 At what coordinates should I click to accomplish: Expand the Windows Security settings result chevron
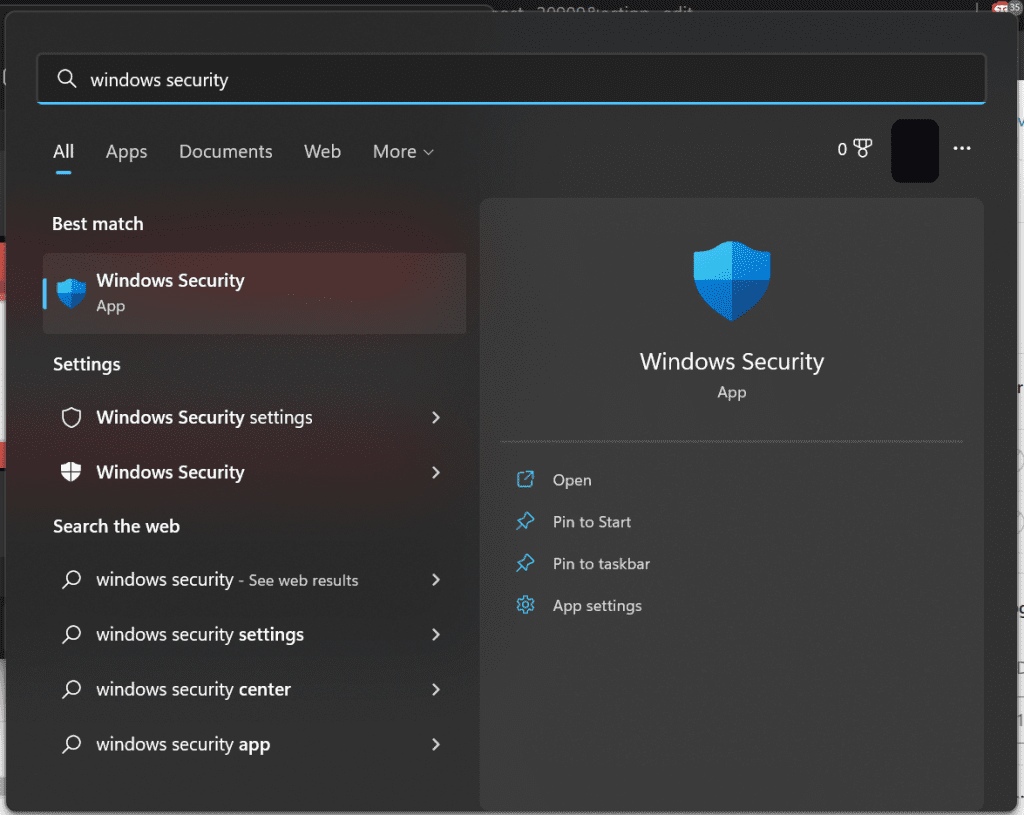pyautogui.click(x=435, y=417)
